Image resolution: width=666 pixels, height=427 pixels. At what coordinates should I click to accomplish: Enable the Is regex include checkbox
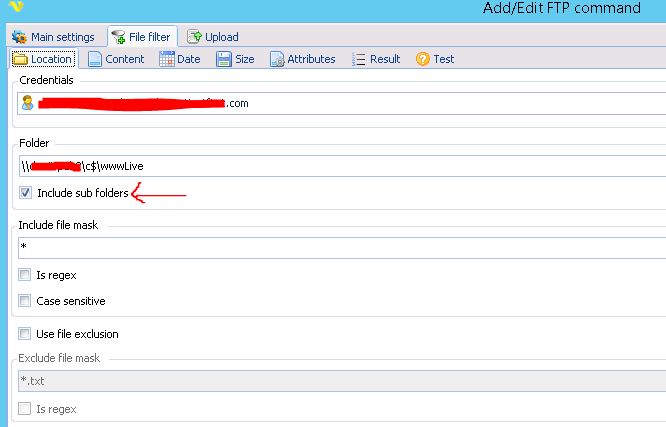[25, 275]
